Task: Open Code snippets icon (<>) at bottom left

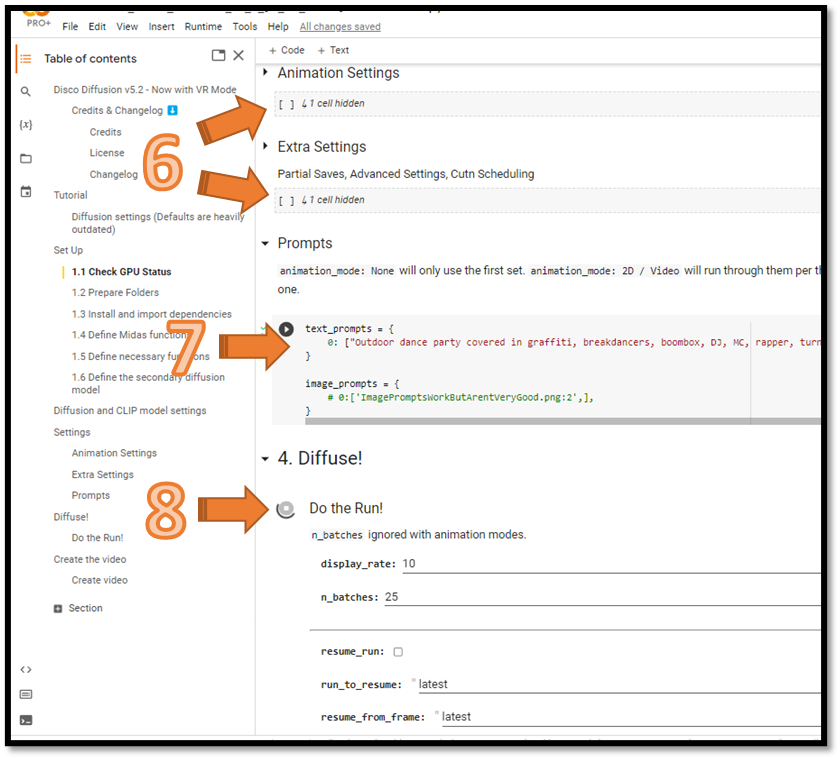Action: [x=26, y=670]
